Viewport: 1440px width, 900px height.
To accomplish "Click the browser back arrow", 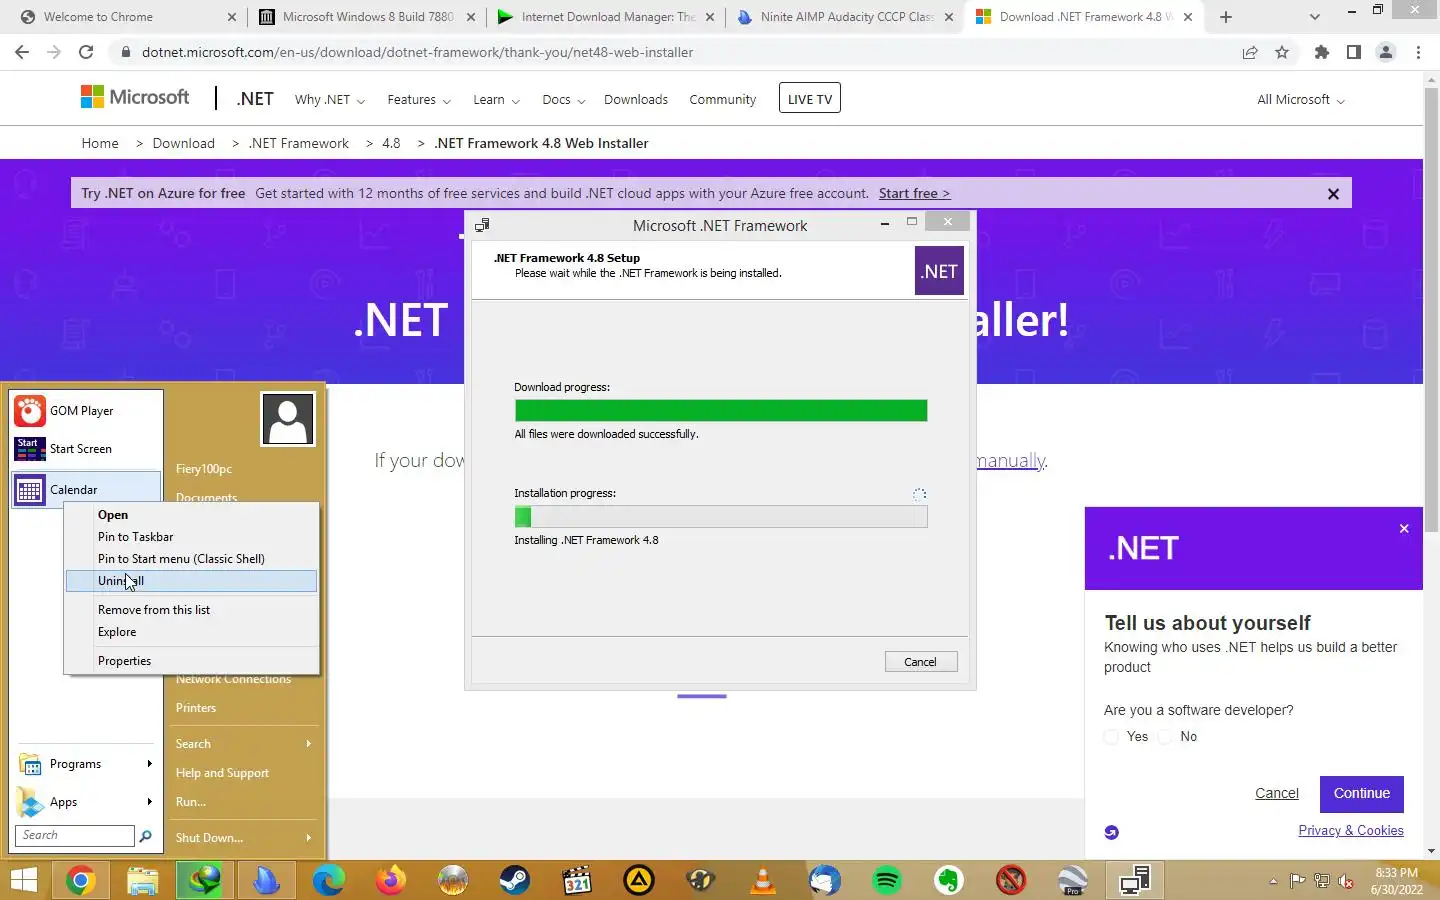I will (22, 52).
